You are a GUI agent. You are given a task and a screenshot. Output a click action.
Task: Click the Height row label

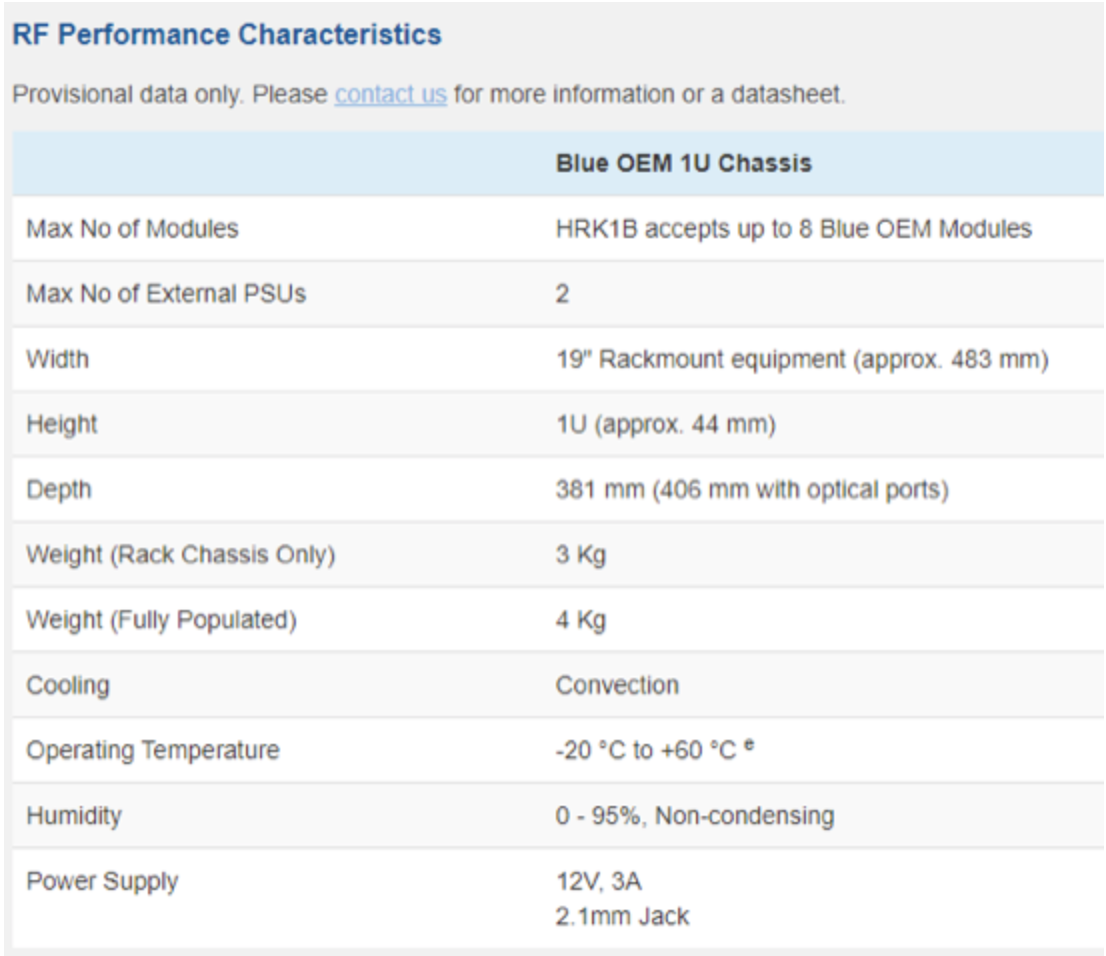pos(62,424)
